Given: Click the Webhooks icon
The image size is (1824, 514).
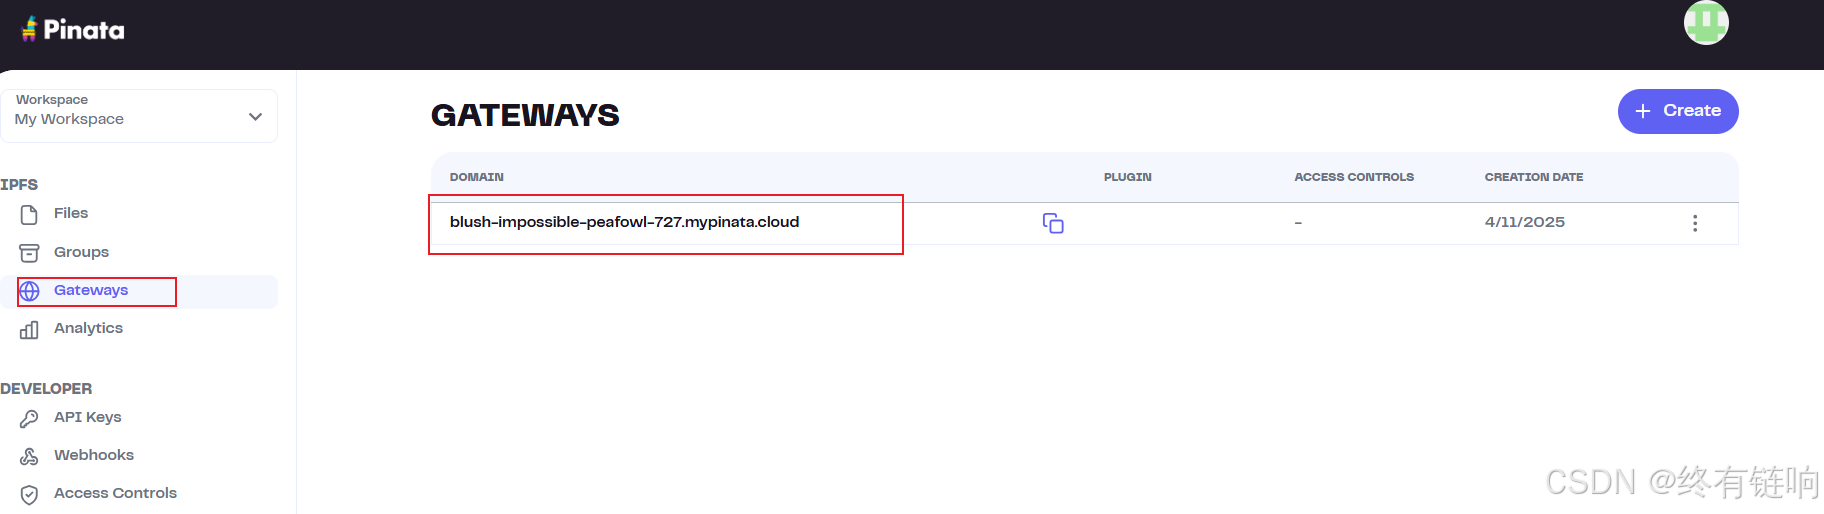Looking at the screenshot, I should (29, 456).
